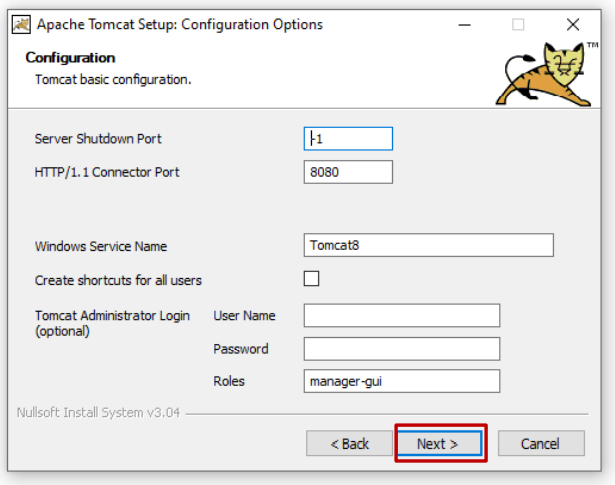Click the Windows Service Name label
This screenshot has height=485, width=615.
(101, 246)
